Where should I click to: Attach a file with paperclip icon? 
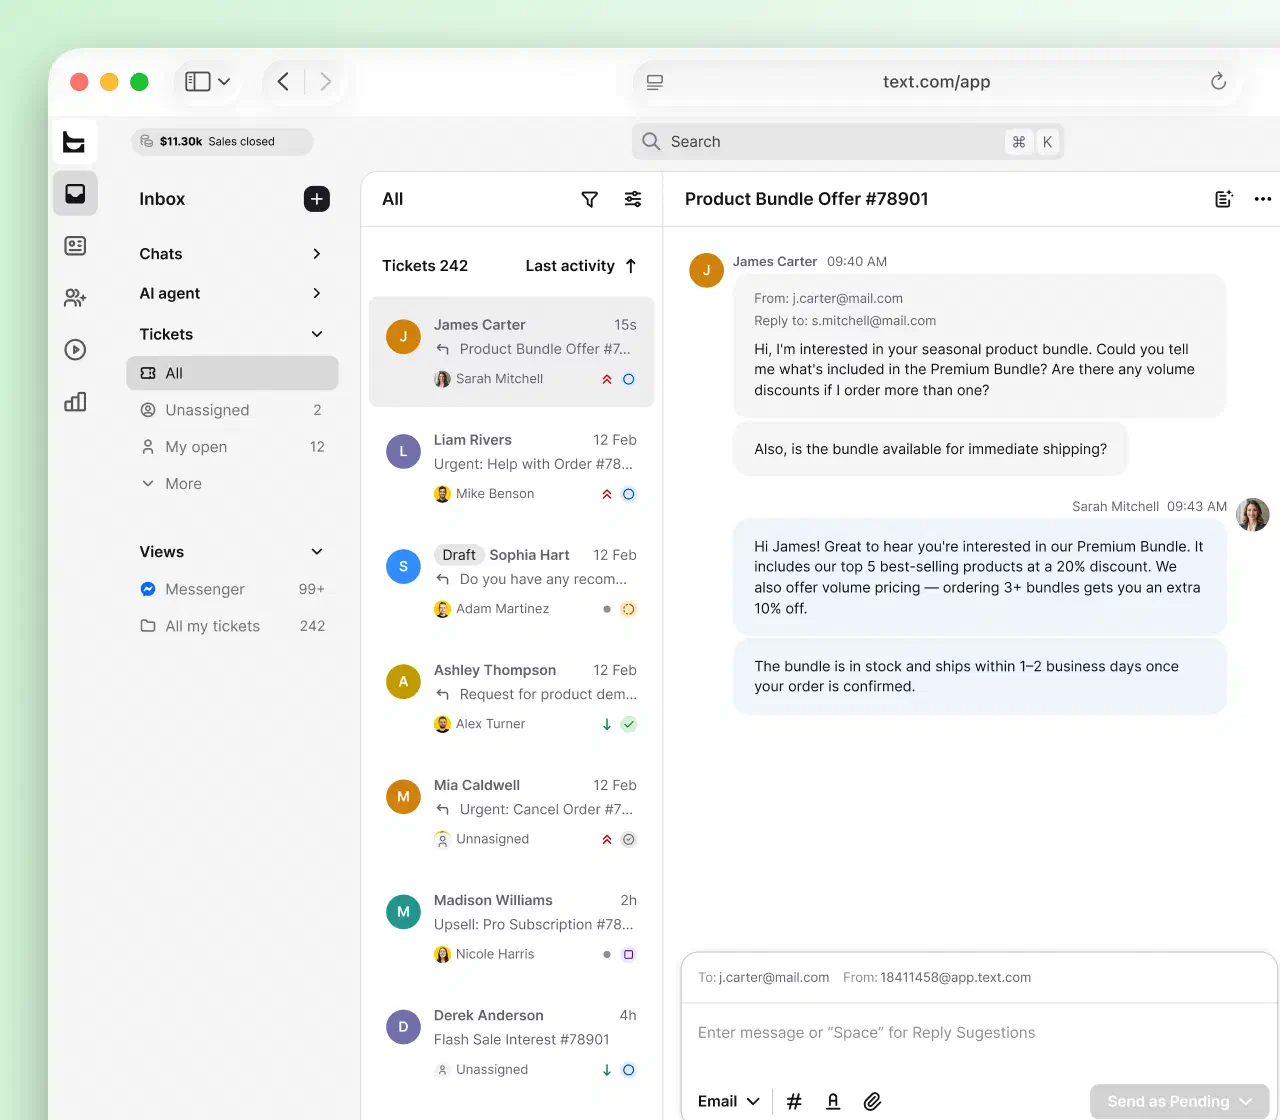click(872, 1101)
